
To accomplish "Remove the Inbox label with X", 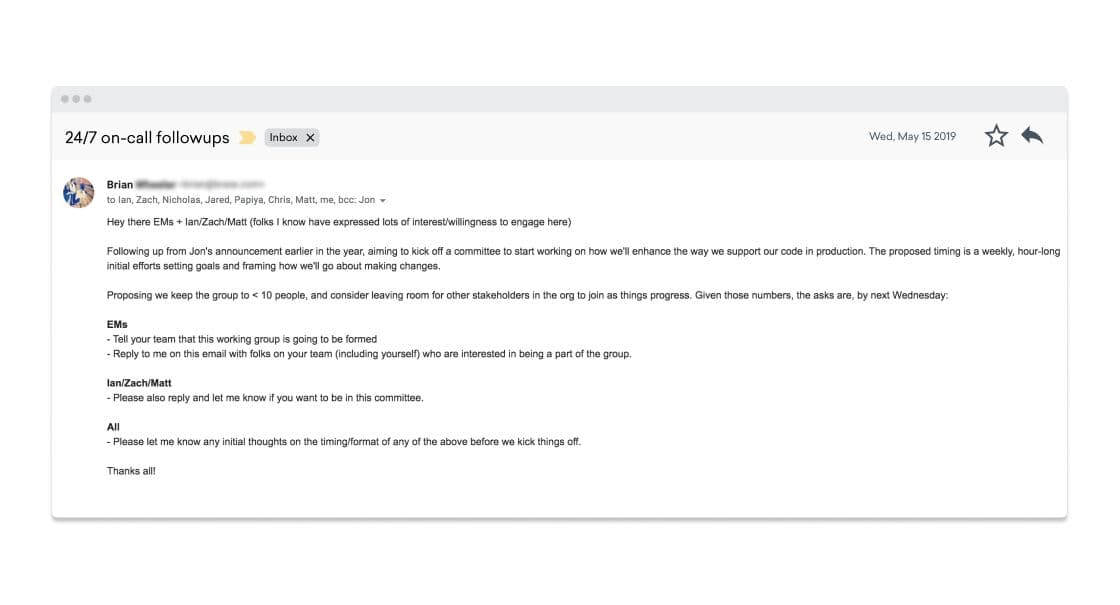I will pyautogui.click(x=310, y=138).
